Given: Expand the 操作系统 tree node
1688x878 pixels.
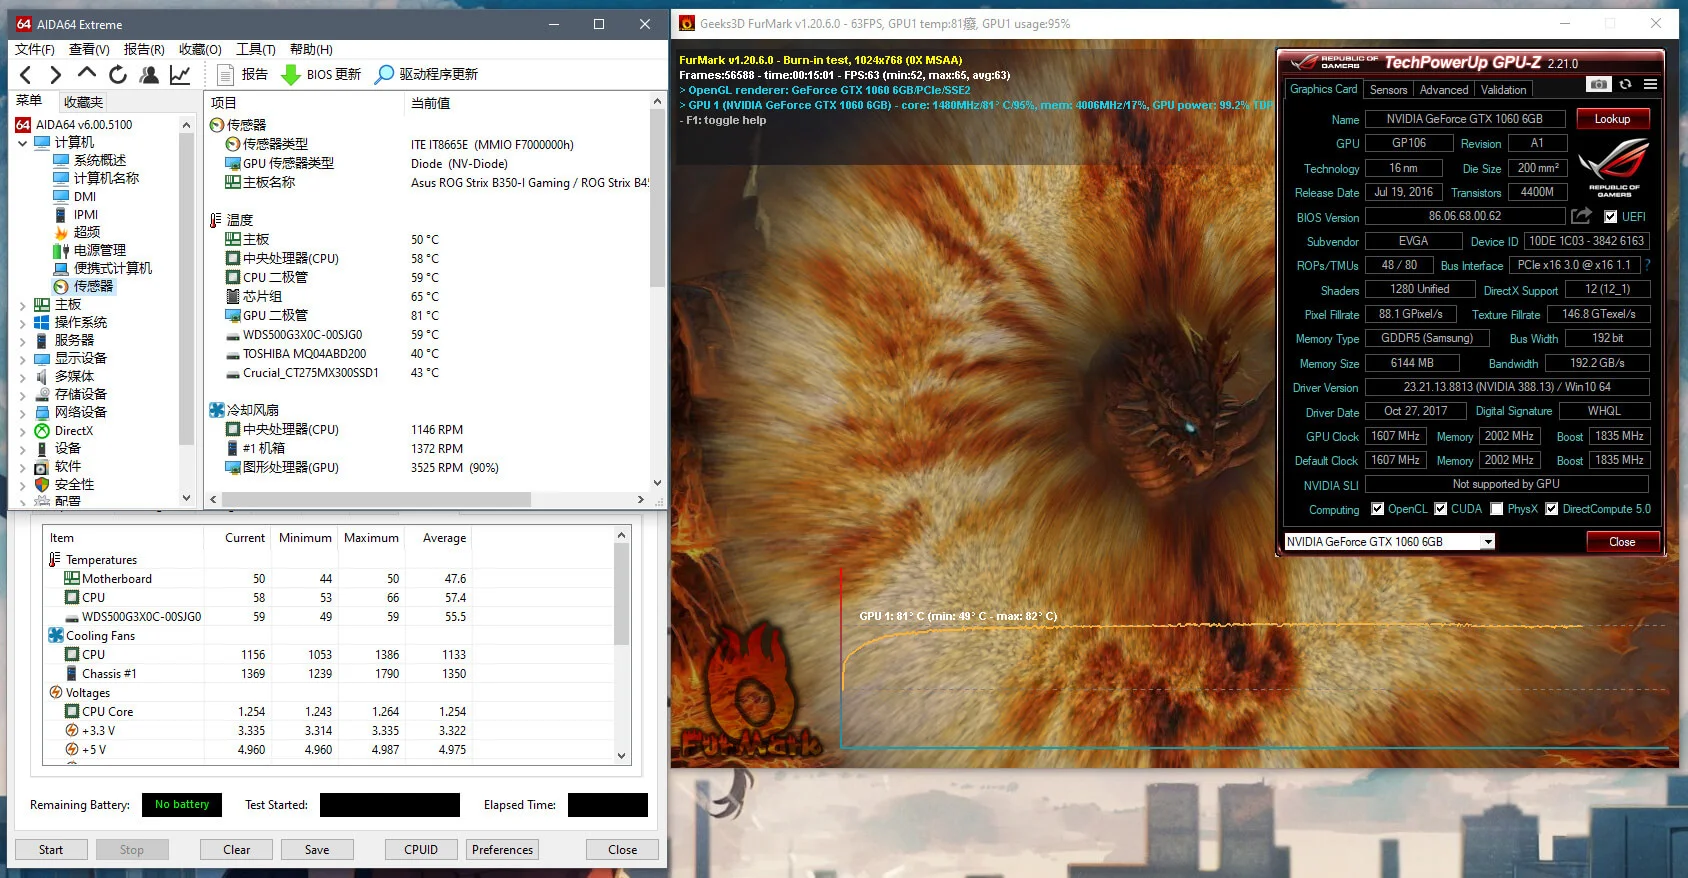Looking at the screenshot, I should pyautogui.click(x=22, y=323).
